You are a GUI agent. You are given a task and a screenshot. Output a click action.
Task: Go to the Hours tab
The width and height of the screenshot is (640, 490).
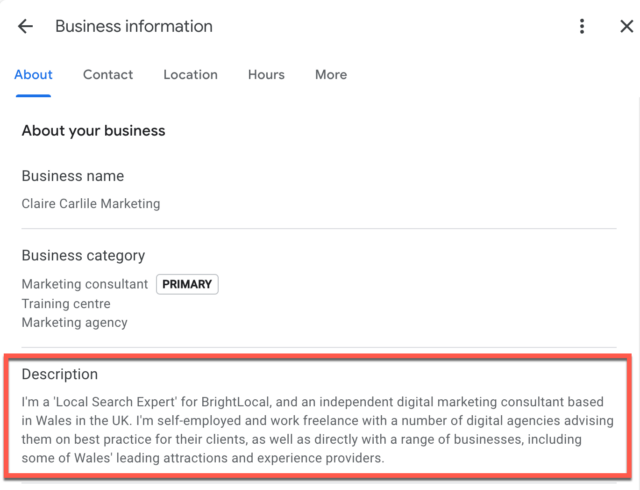pyautogui.click(x=266, y=75)
